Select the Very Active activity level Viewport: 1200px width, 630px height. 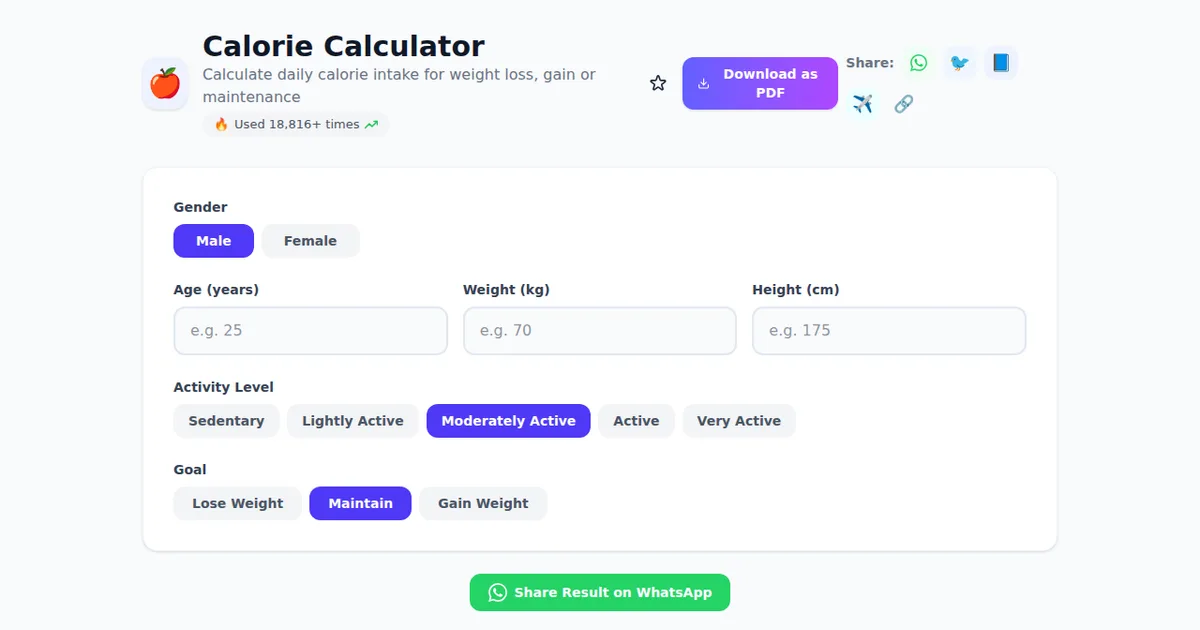739,420
